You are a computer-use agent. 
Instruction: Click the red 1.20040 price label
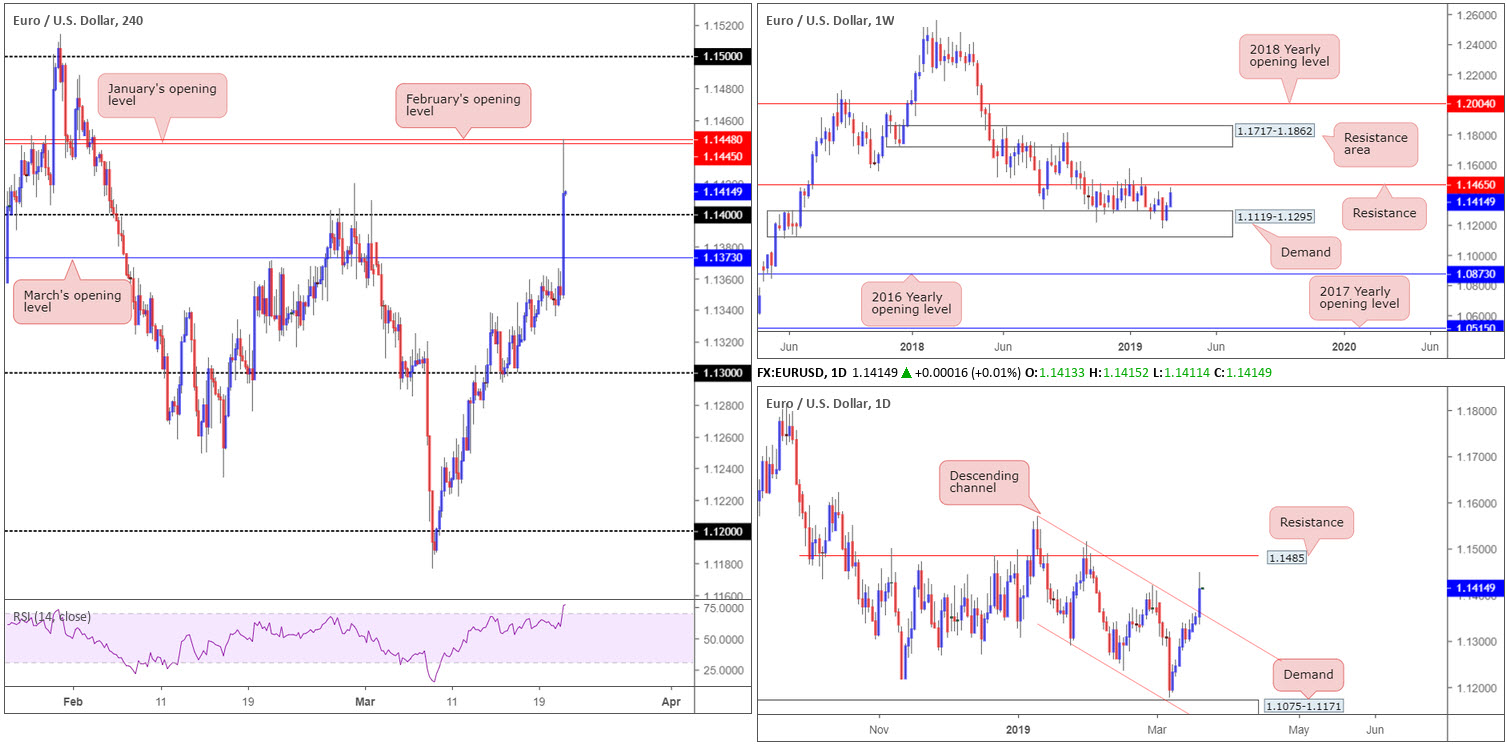coord(1476,104)
